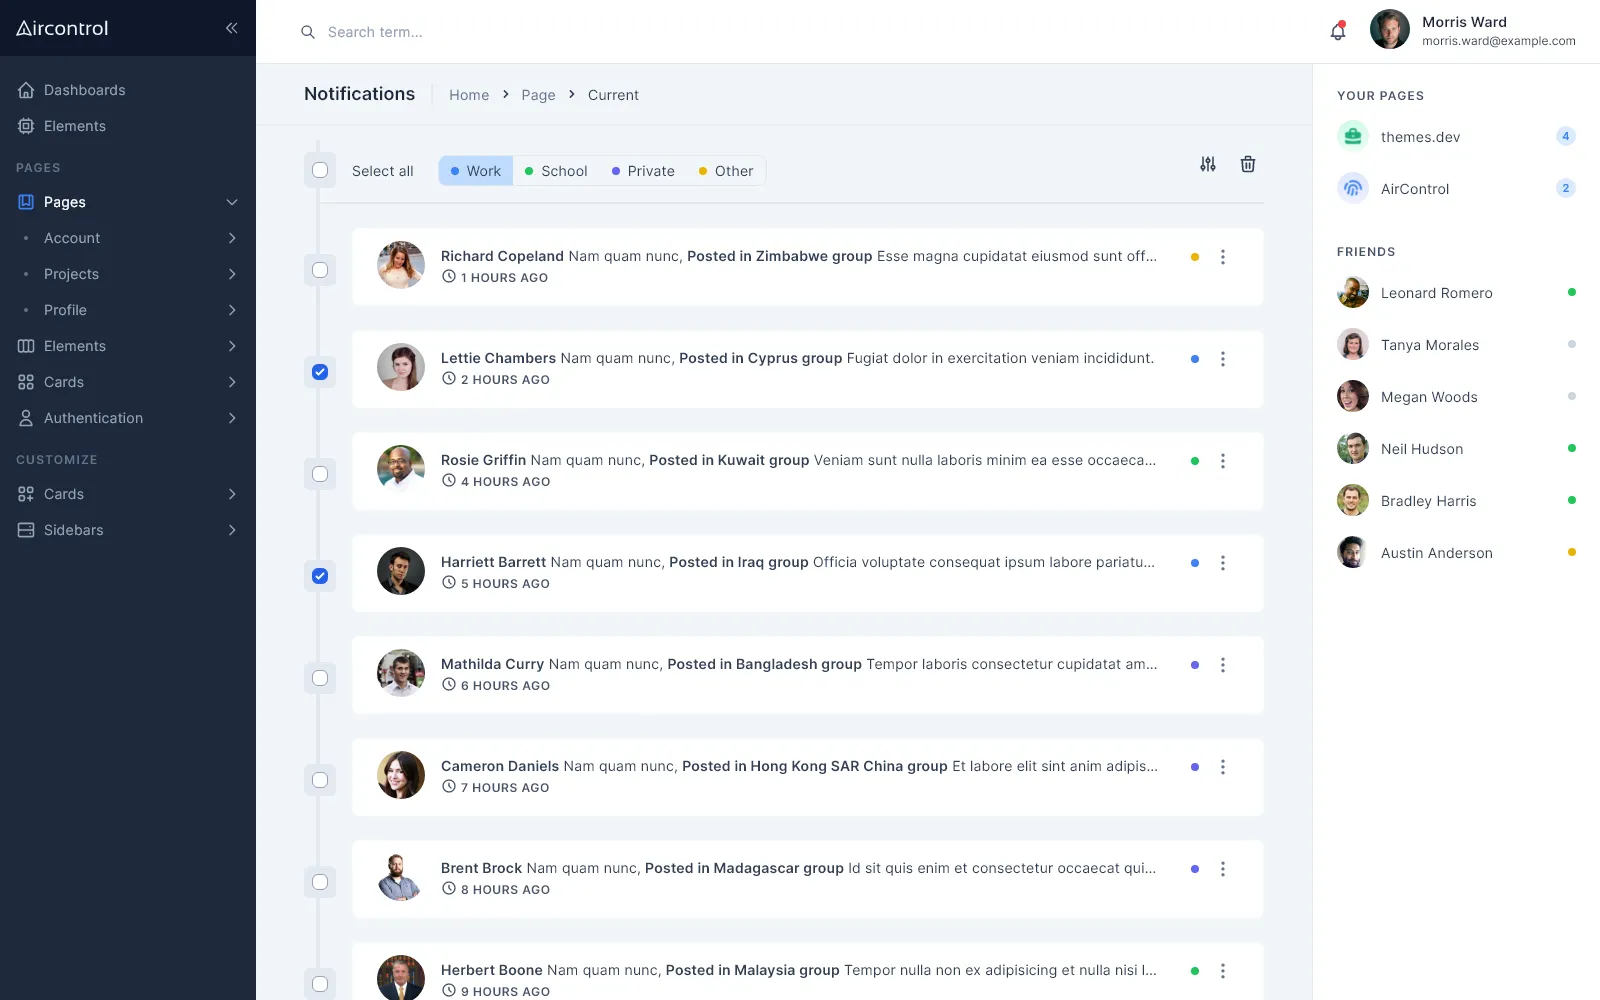This screenshot has height=1000, width=1600.
Task: Check Richard Copeland's notification checkbox
Action: pos(320,270)
